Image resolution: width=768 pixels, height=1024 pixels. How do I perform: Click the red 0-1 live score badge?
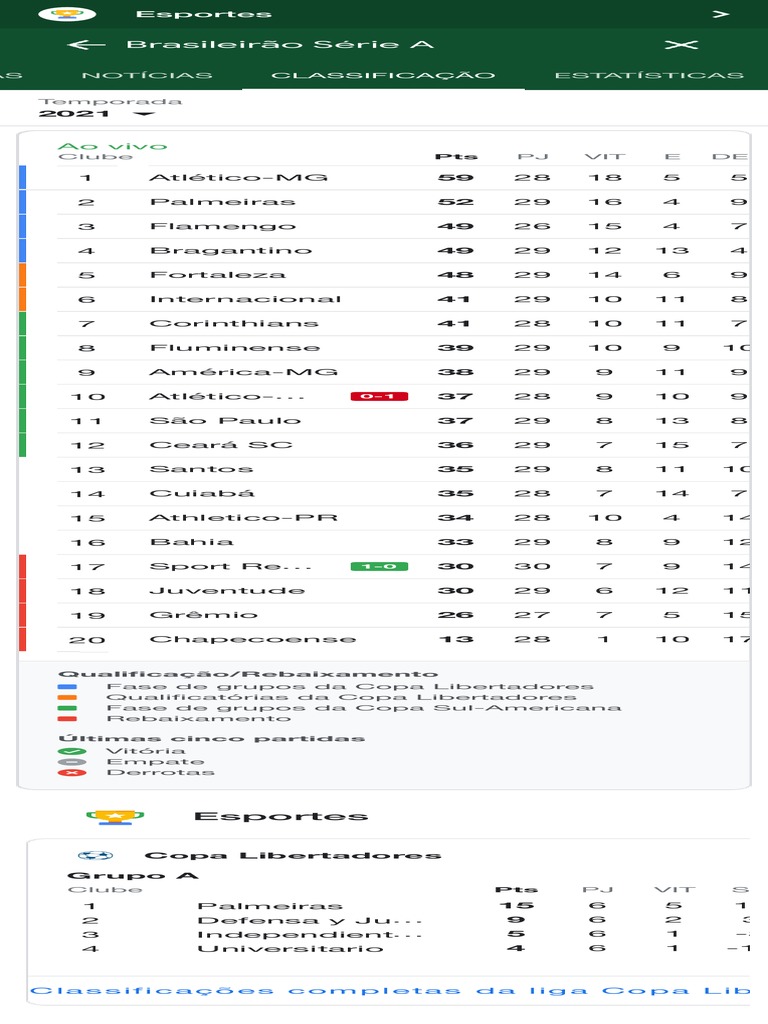(x=379, y=396)
